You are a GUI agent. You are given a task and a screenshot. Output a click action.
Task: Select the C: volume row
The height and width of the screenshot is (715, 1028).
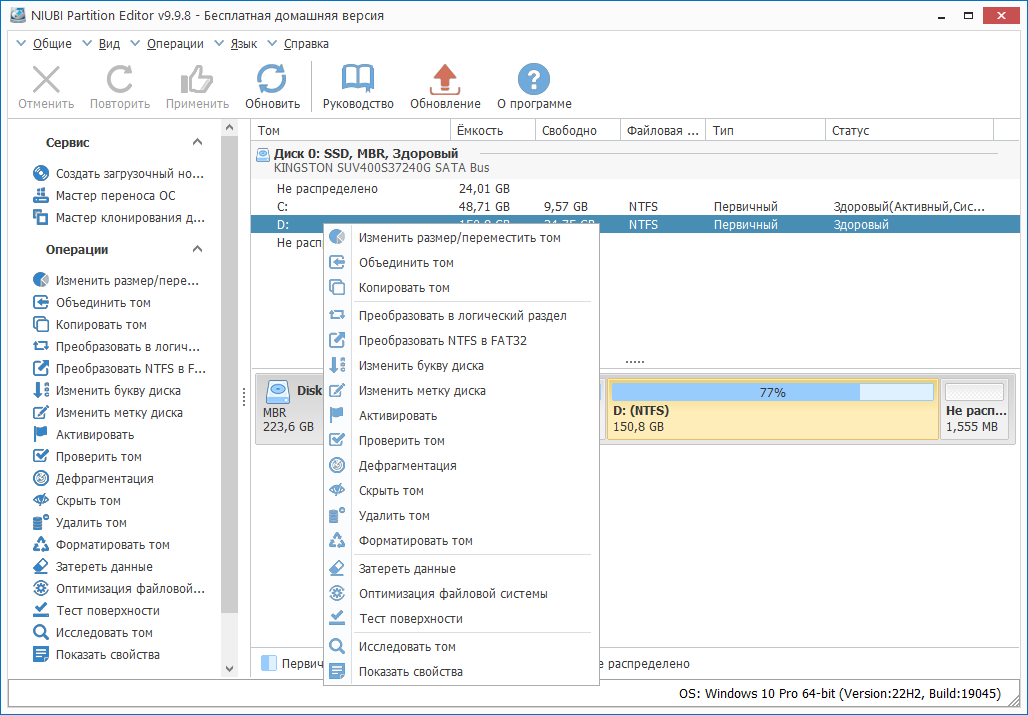click(635, 206)
